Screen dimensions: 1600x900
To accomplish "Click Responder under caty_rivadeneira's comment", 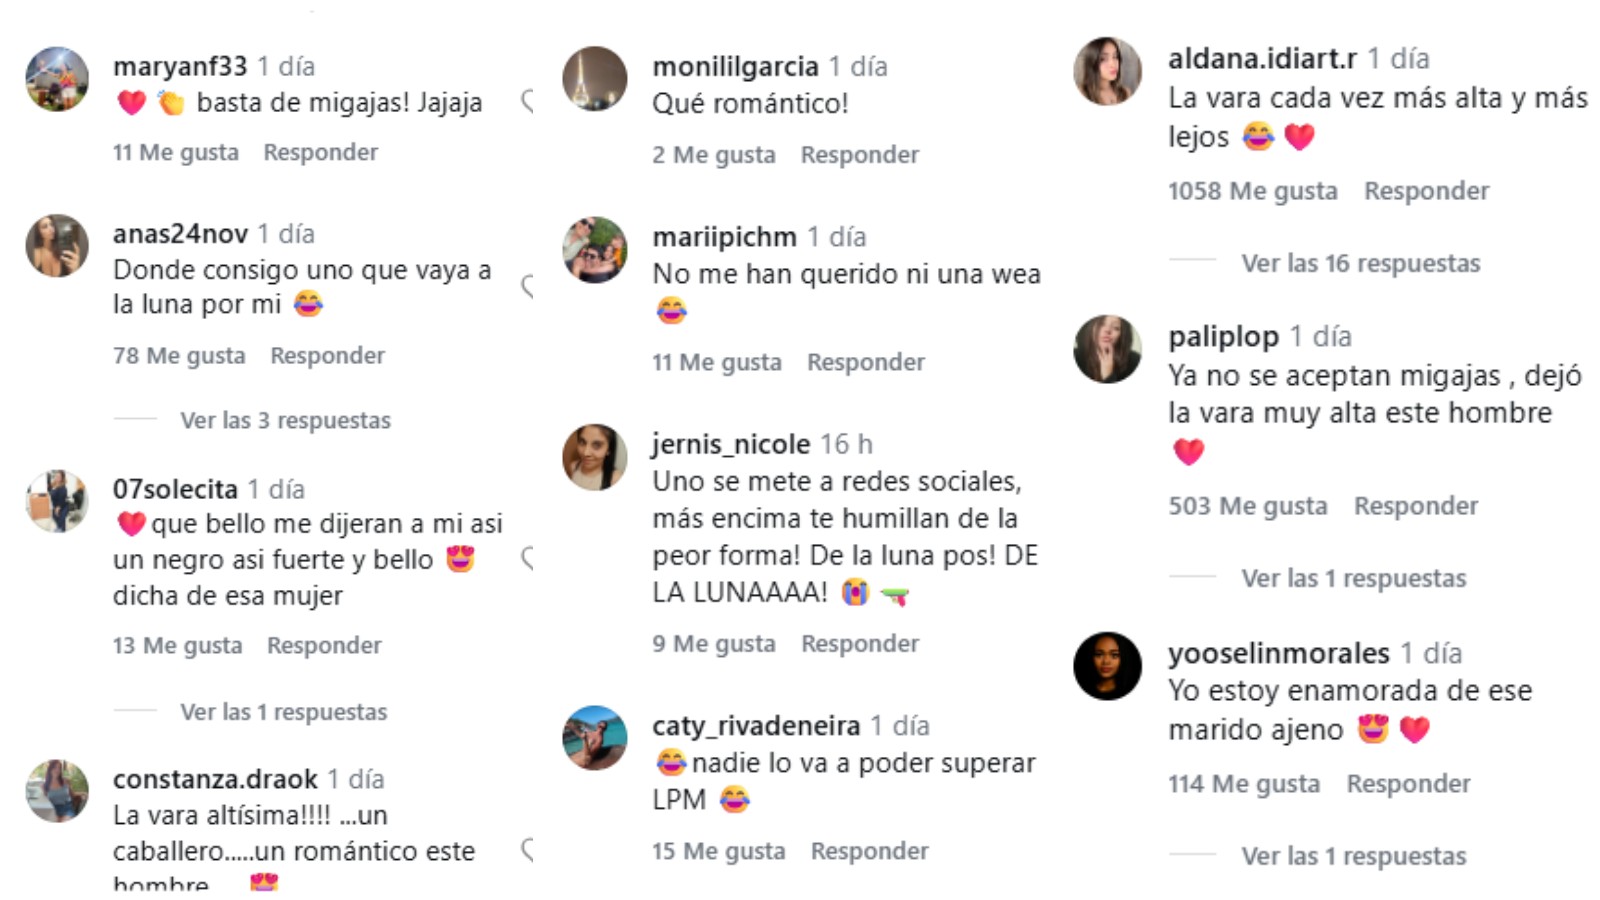I will coord(869,852).
